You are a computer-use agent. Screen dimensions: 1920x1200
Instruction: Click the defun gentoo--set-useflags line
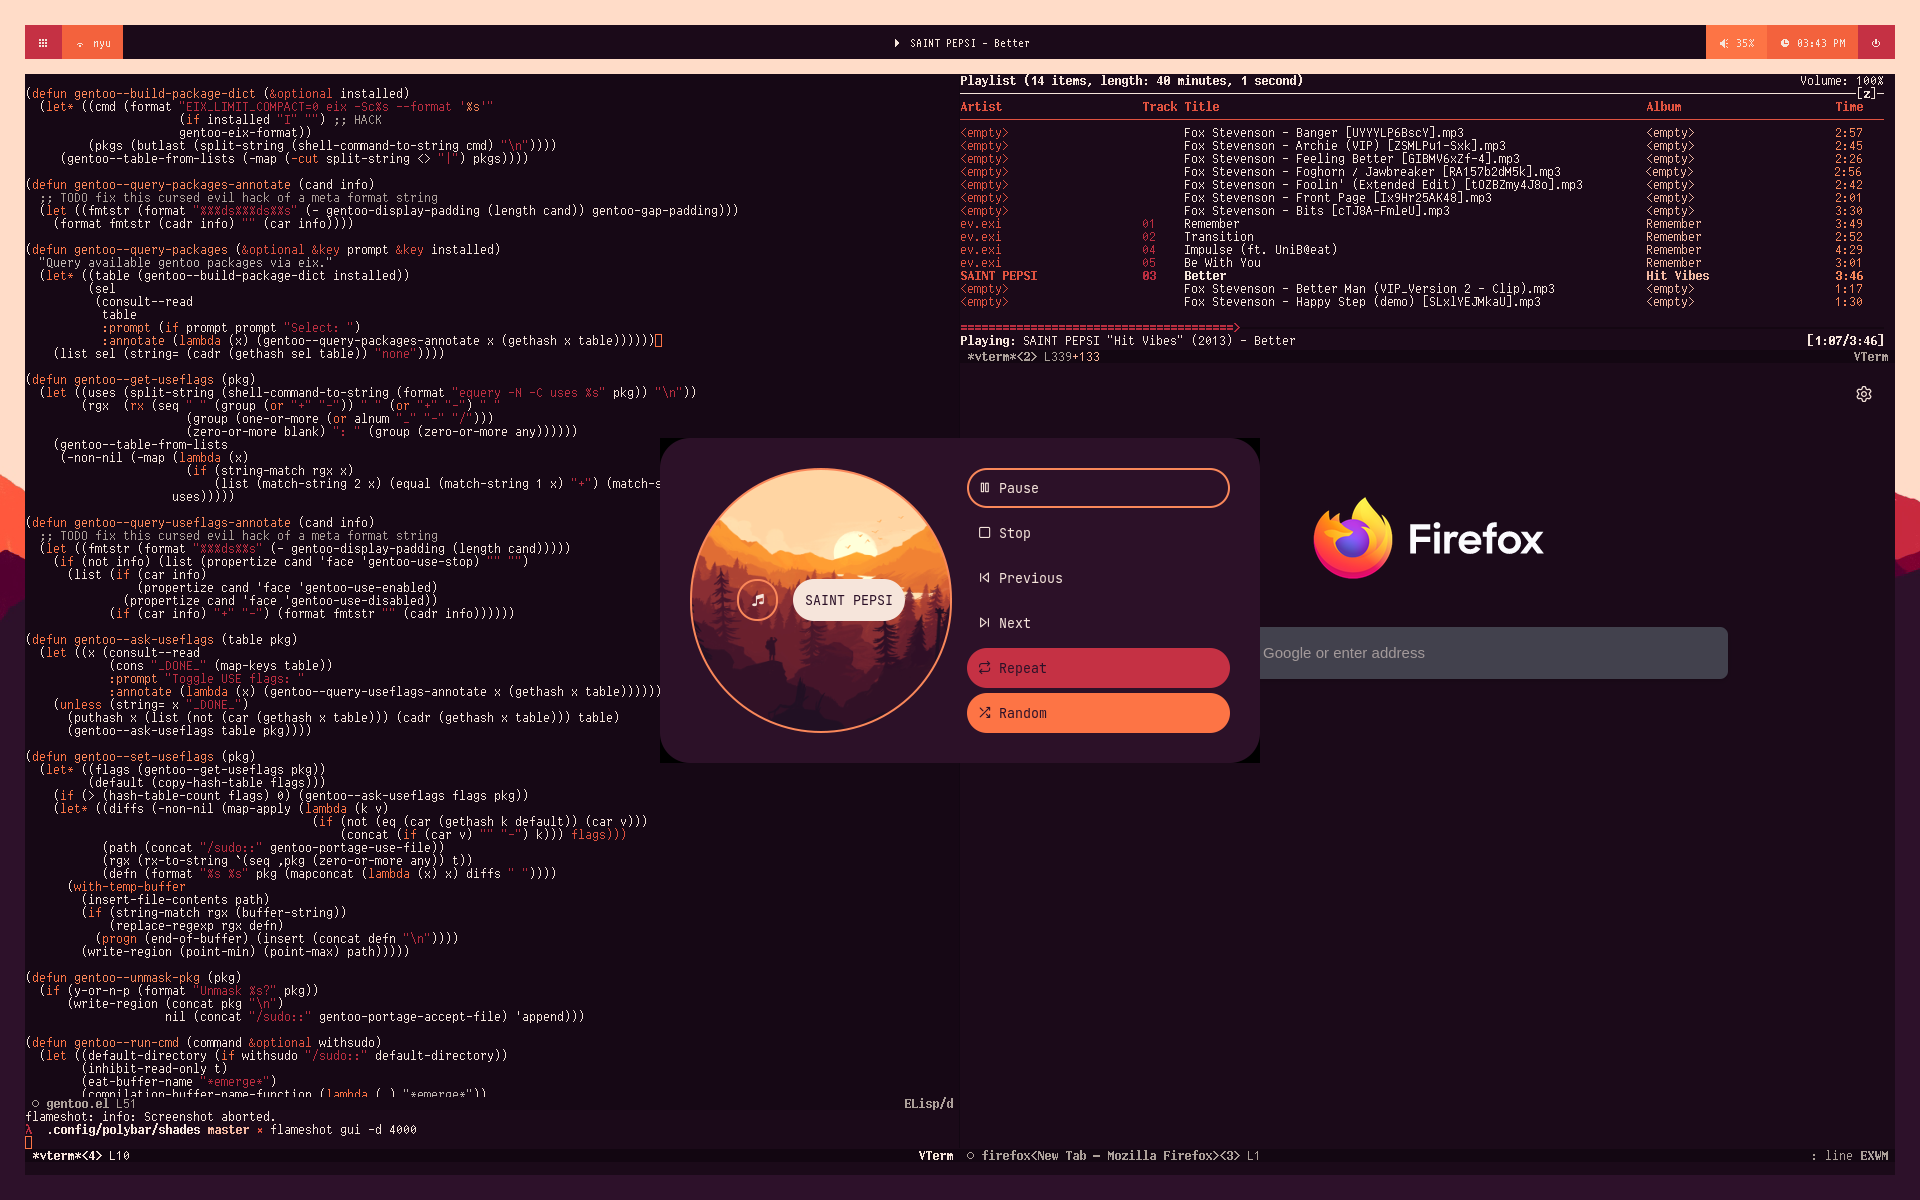coord(140,757)
